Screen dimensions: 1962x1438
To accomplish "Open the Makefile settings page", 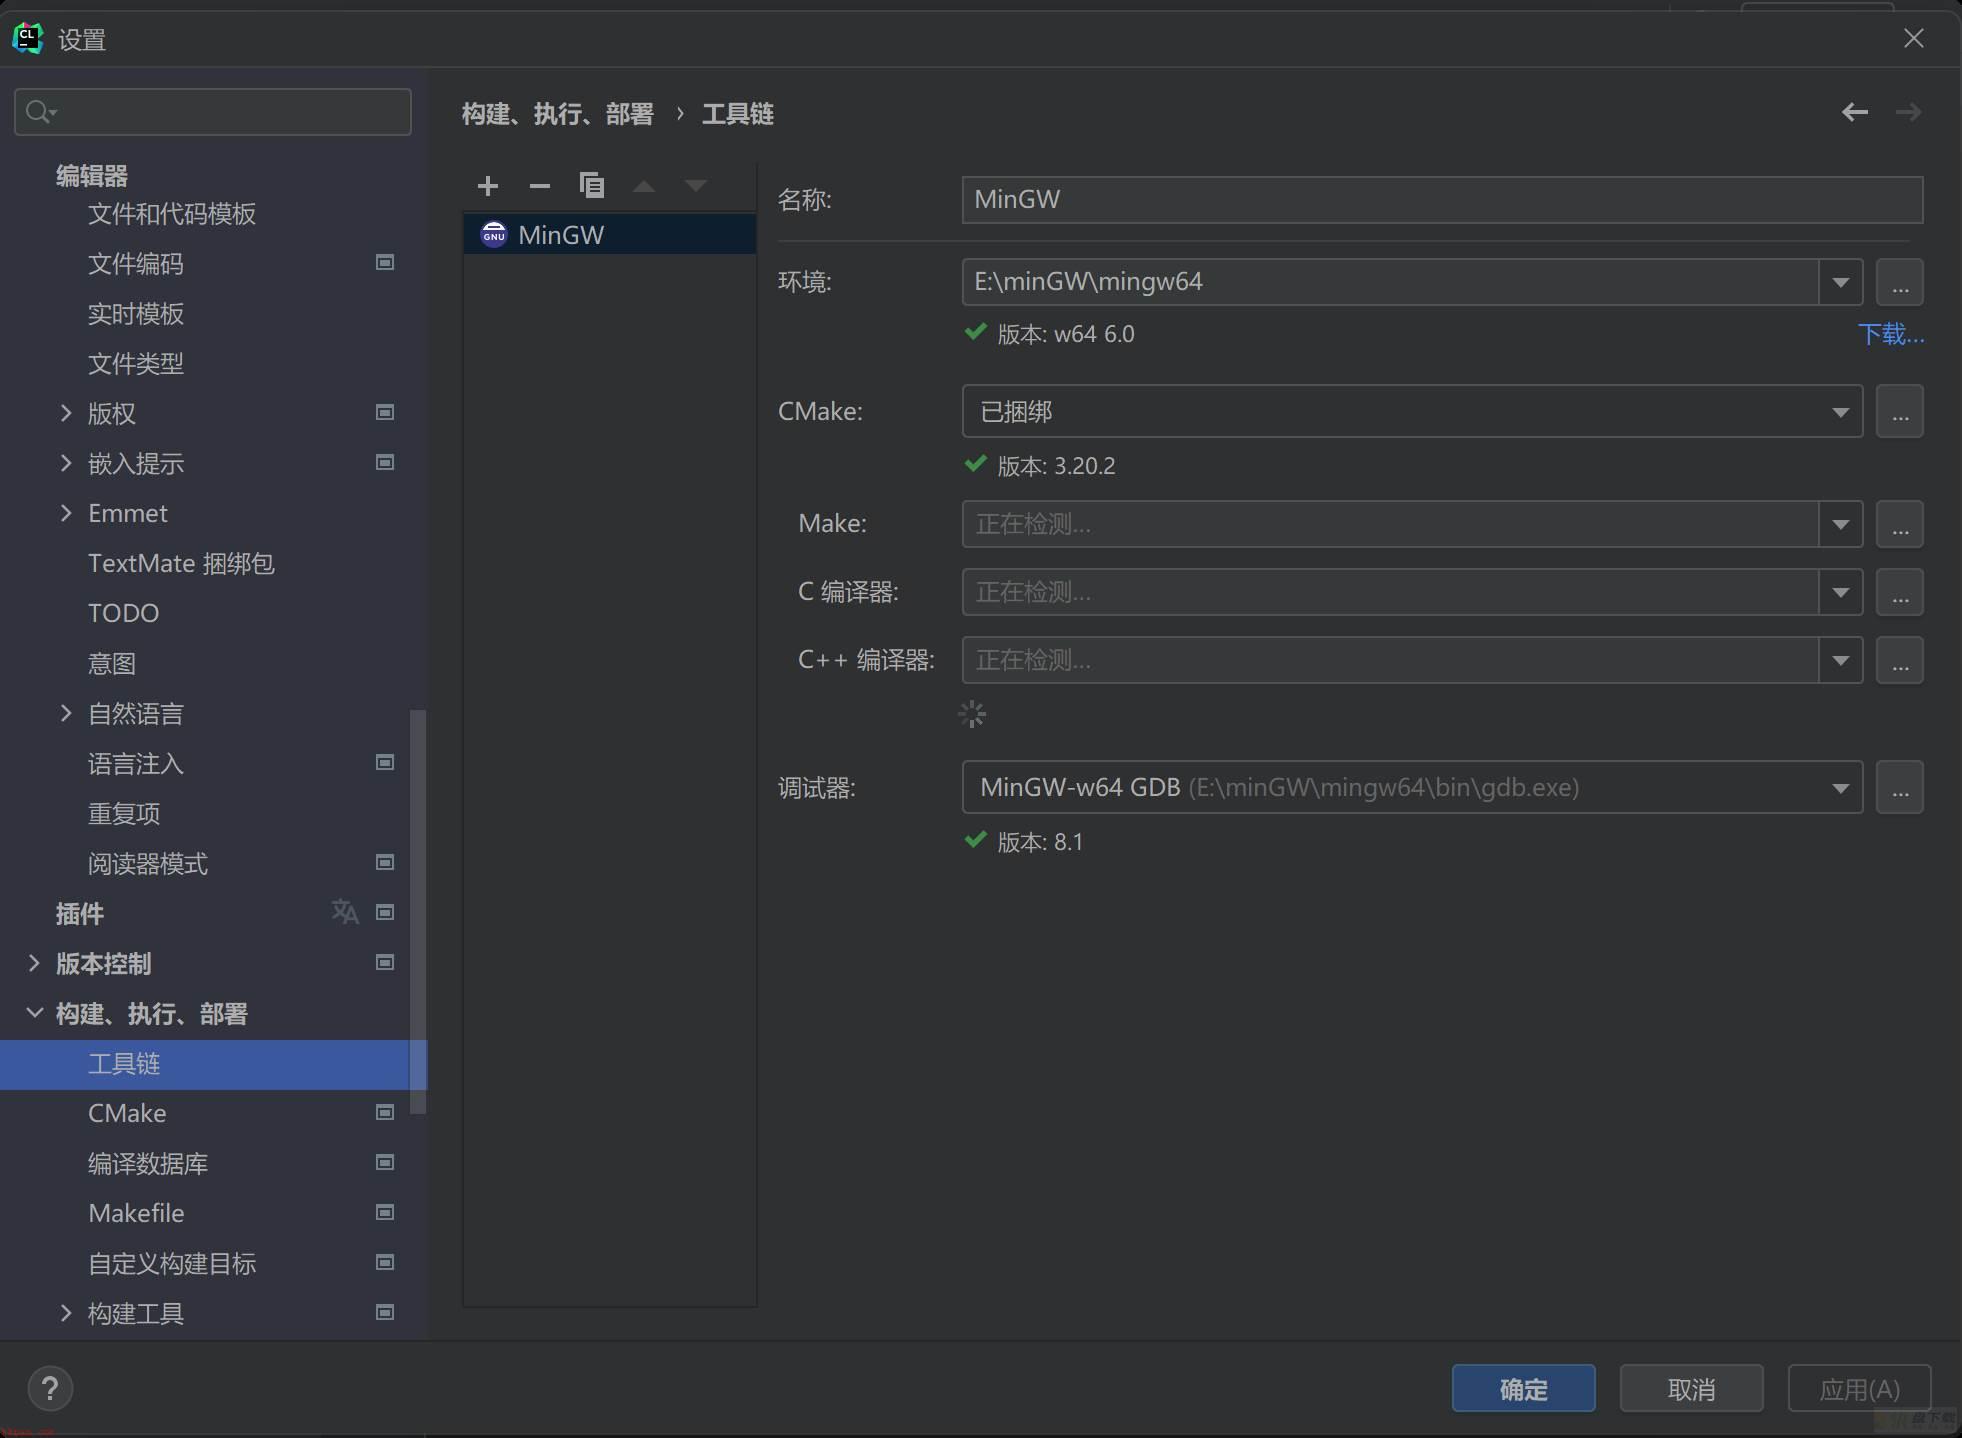I will [x=136, y=1213].
